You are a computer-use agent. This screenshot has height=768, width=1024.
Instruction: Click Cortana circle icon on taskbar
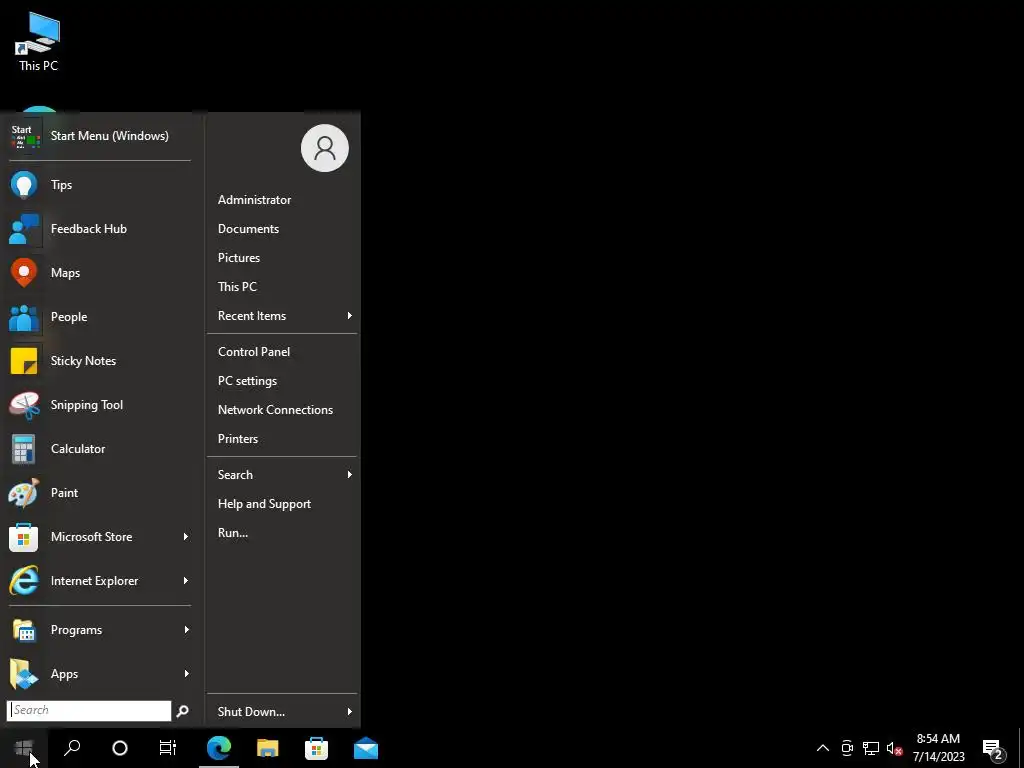click(120, 748)
